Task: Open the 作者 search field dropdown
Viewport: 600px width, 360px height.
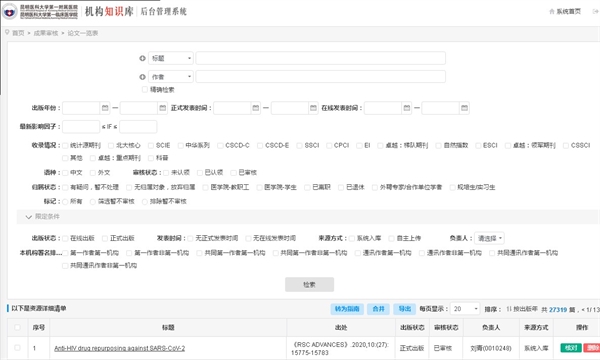Action: [x=171, y=77]
